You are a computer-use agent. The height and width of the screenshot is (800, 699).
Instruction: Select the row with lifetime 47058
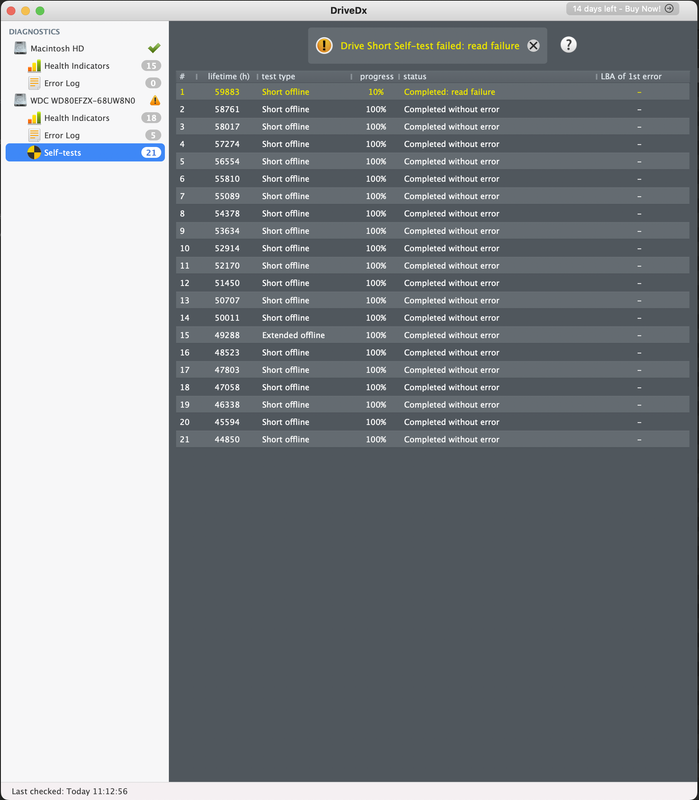[433, 387]
